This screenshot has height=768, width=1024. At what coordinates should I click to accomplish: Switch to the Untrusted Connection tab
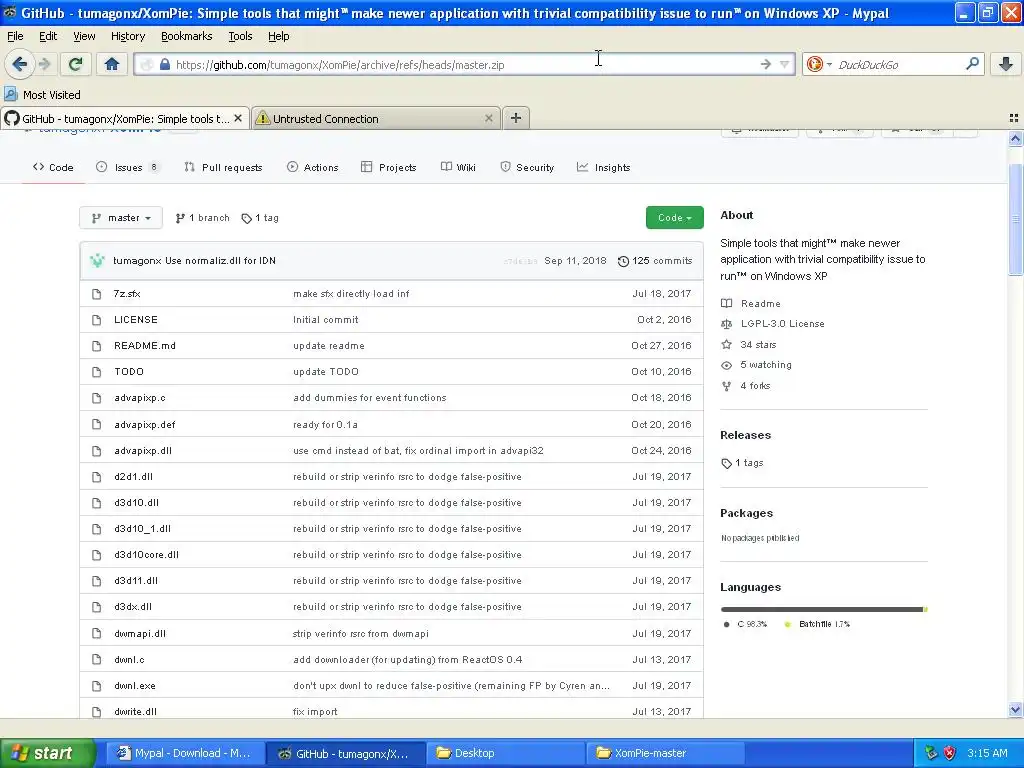pos(376,118)
